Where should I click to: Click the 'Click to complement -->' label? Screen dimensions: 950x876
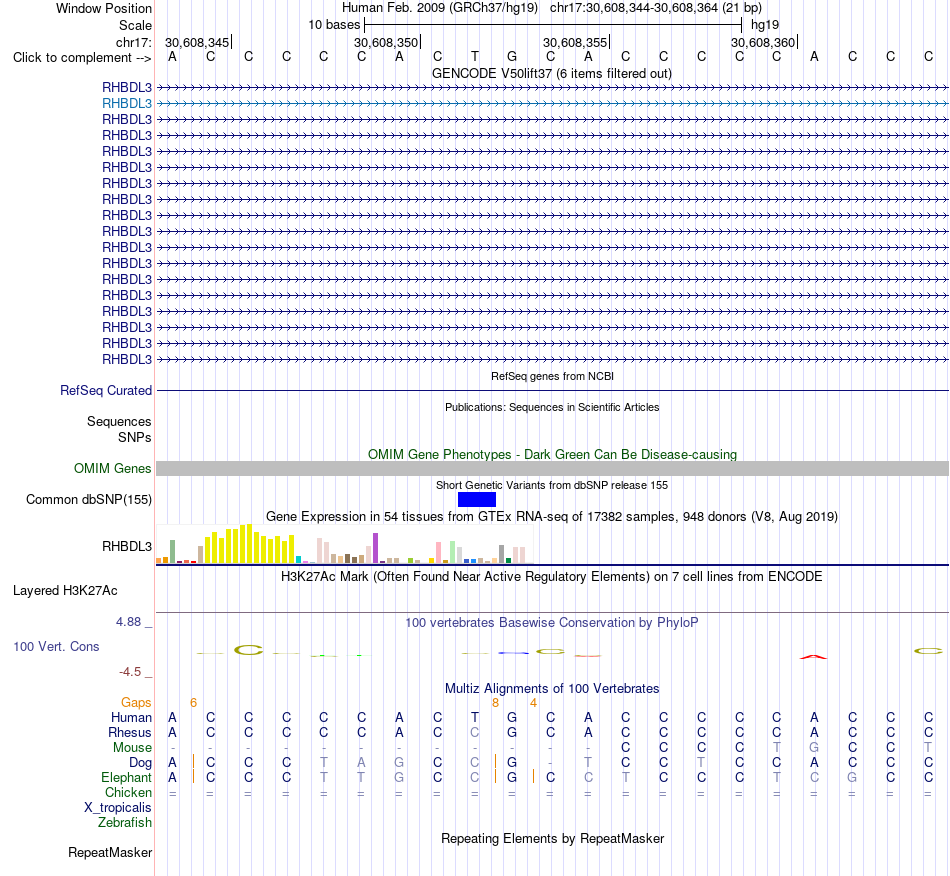click(82, 58)
